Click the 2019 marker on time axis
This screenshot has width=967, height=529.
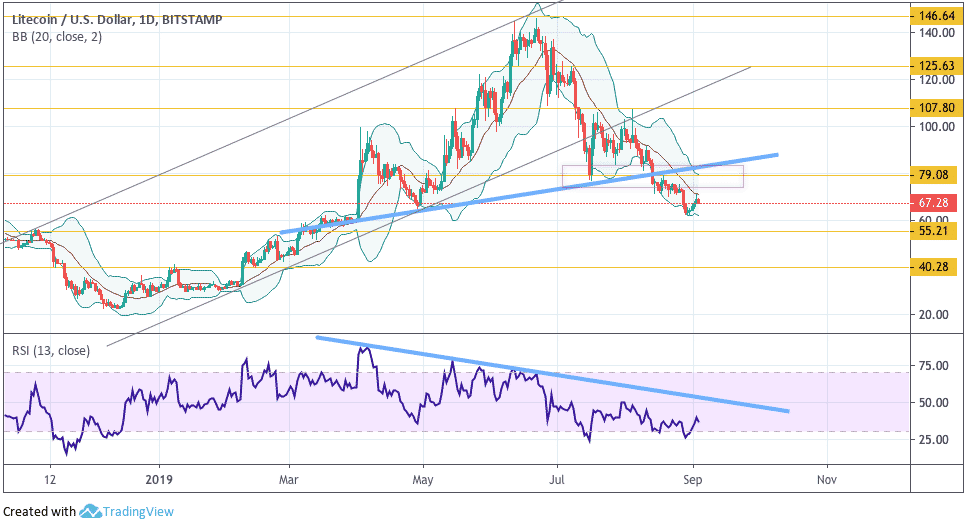click(x=159, y=479)
